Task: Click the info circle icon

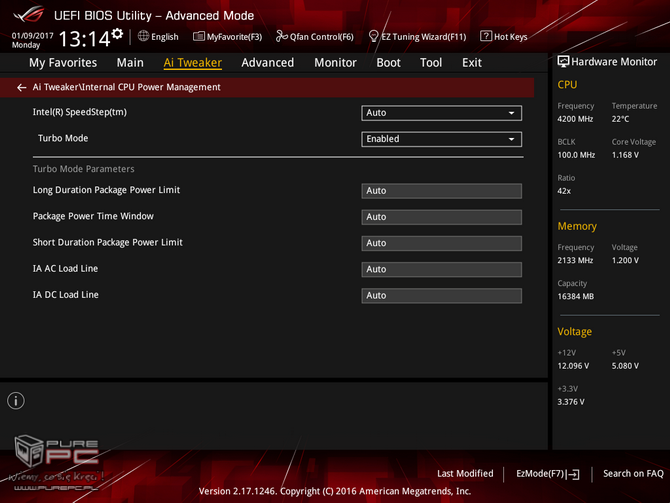Action: [16, 400]
